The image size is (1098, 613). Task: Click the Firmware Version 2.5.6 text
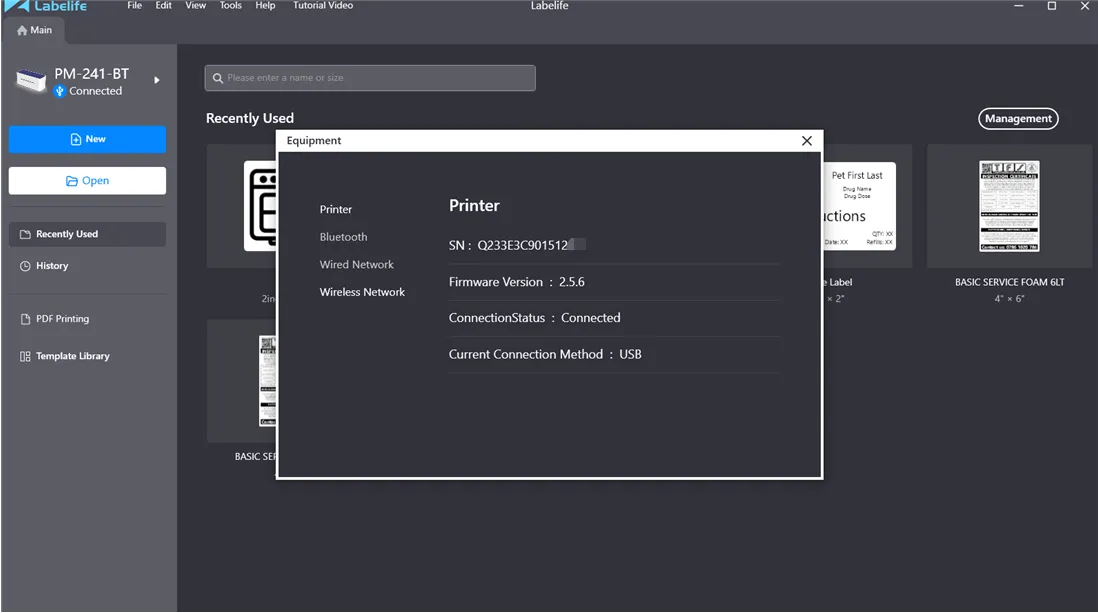pyautogui.click(x=517, y=282)
